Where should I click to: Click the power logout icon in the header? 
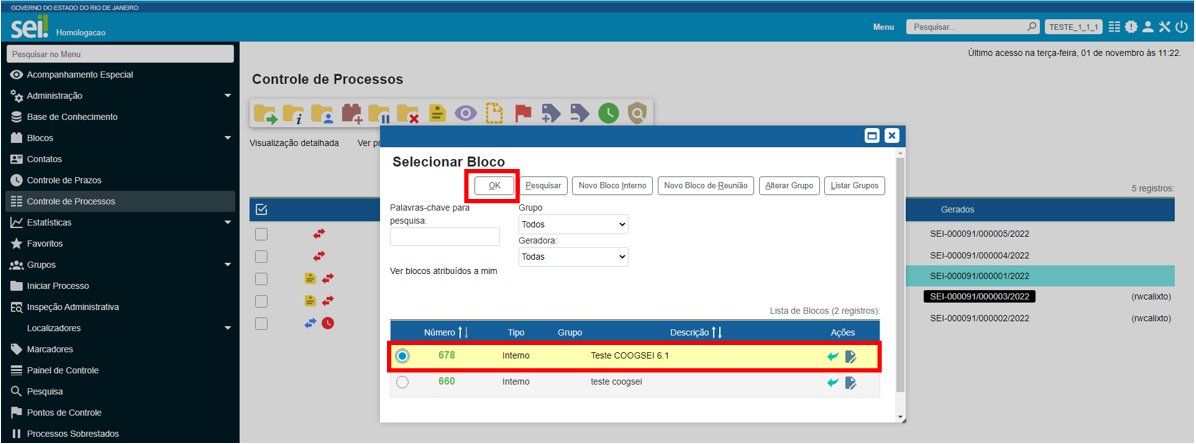(1181, 27)
